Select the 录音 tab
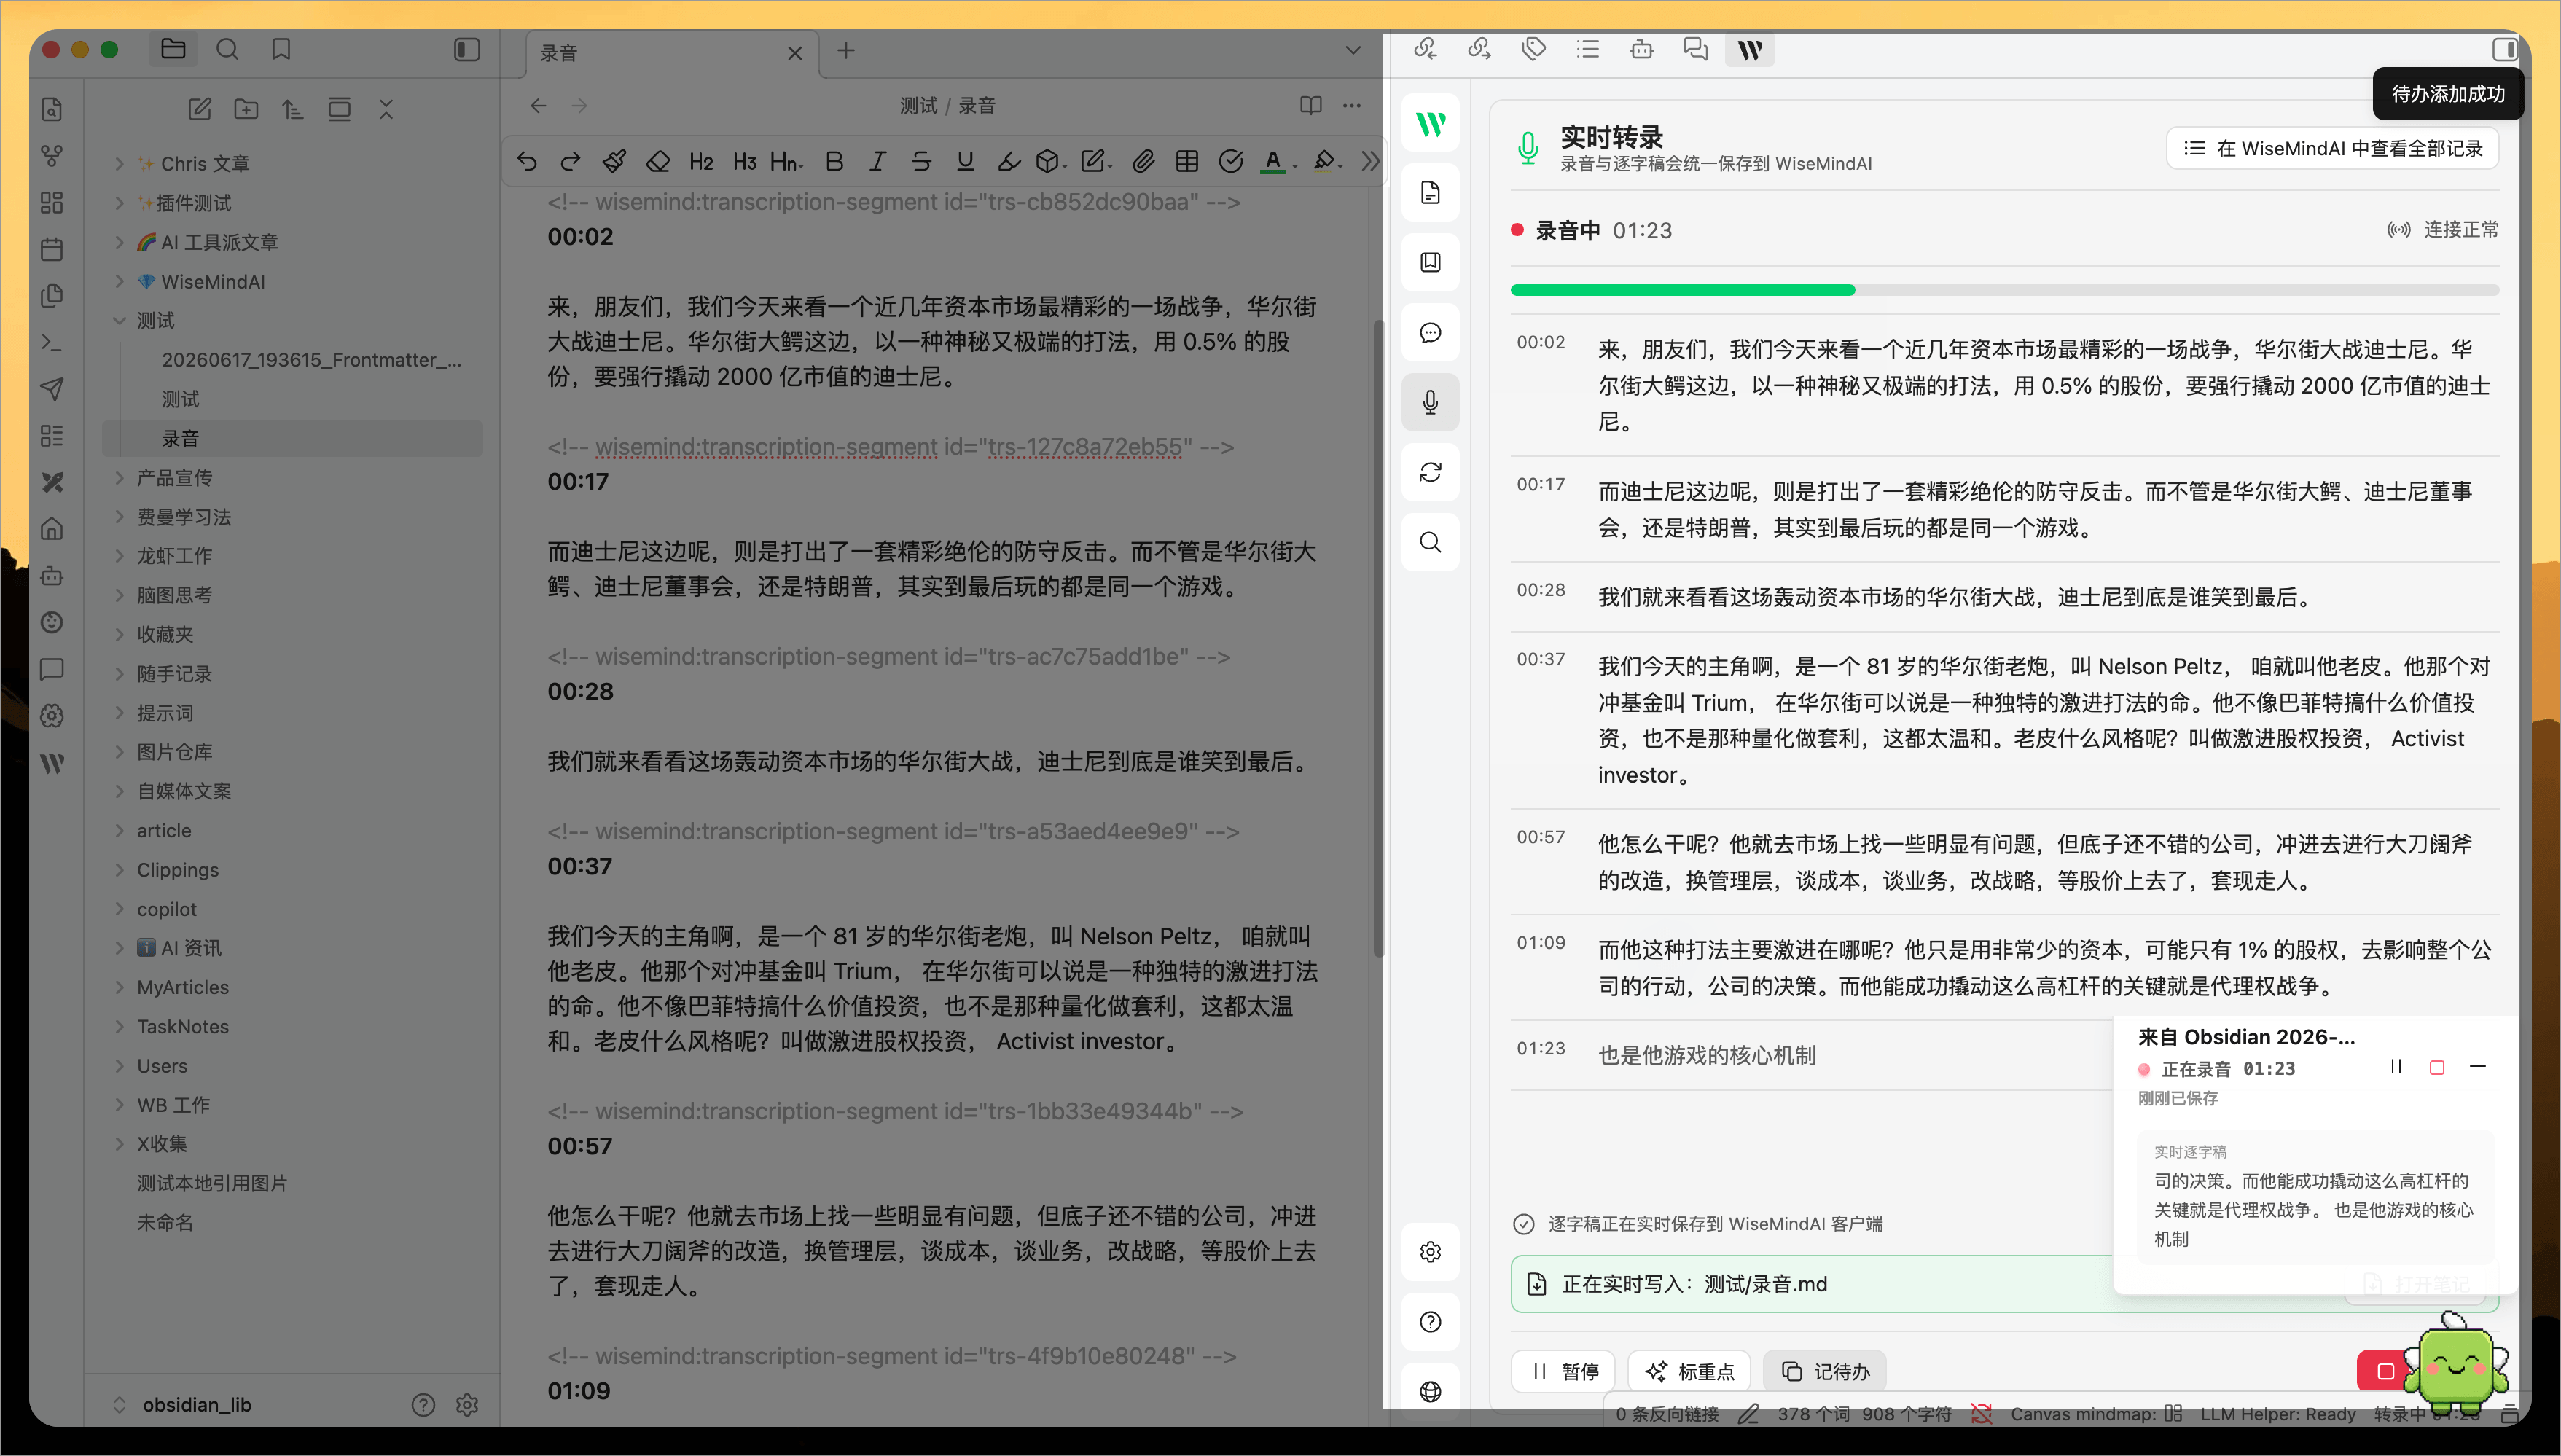This screenshot has height=1456, width=2561. tap(672, 53)
